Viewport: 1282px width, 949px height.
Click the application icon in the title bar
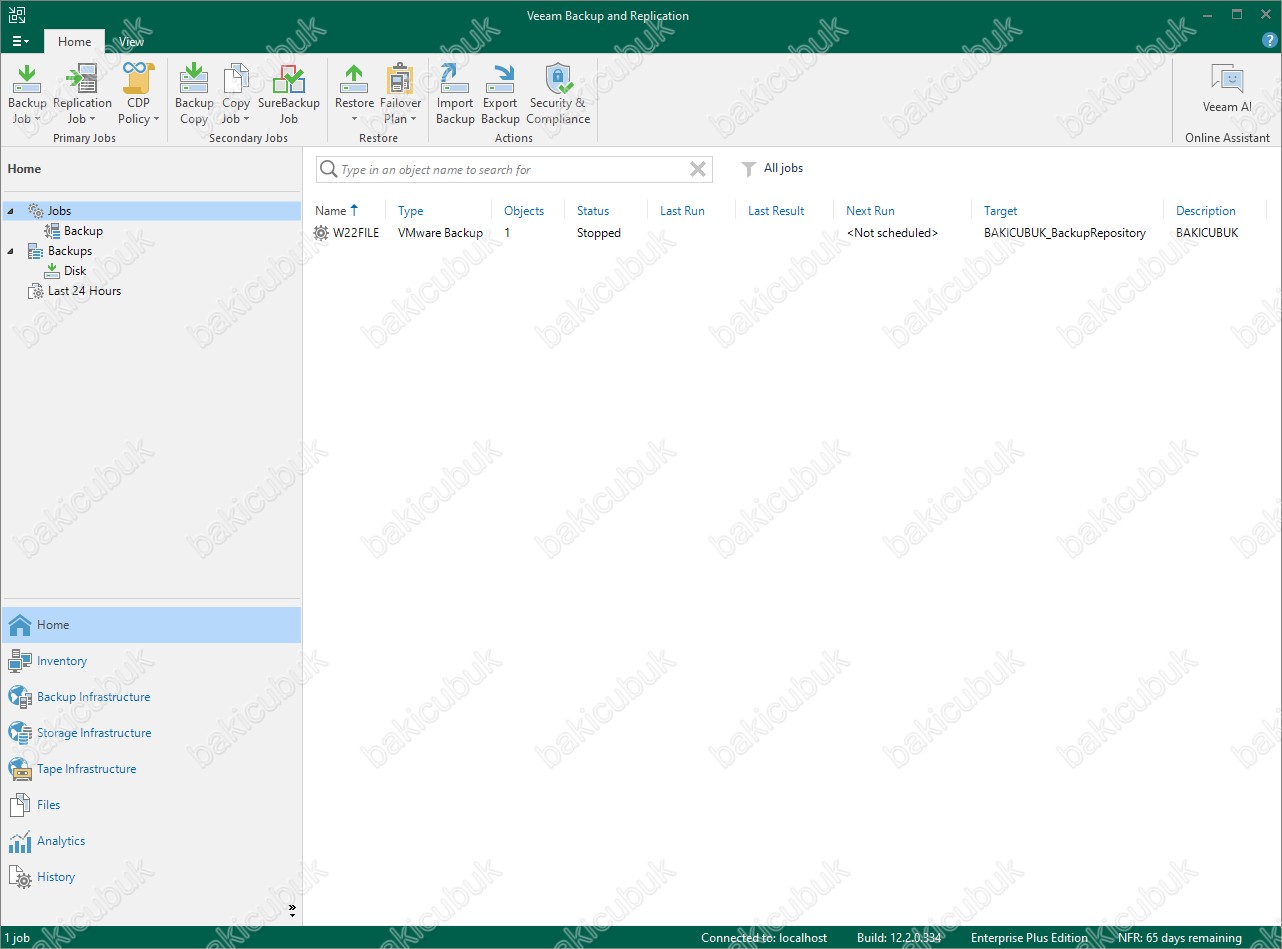pyautogui.click(x=16, y=15)
